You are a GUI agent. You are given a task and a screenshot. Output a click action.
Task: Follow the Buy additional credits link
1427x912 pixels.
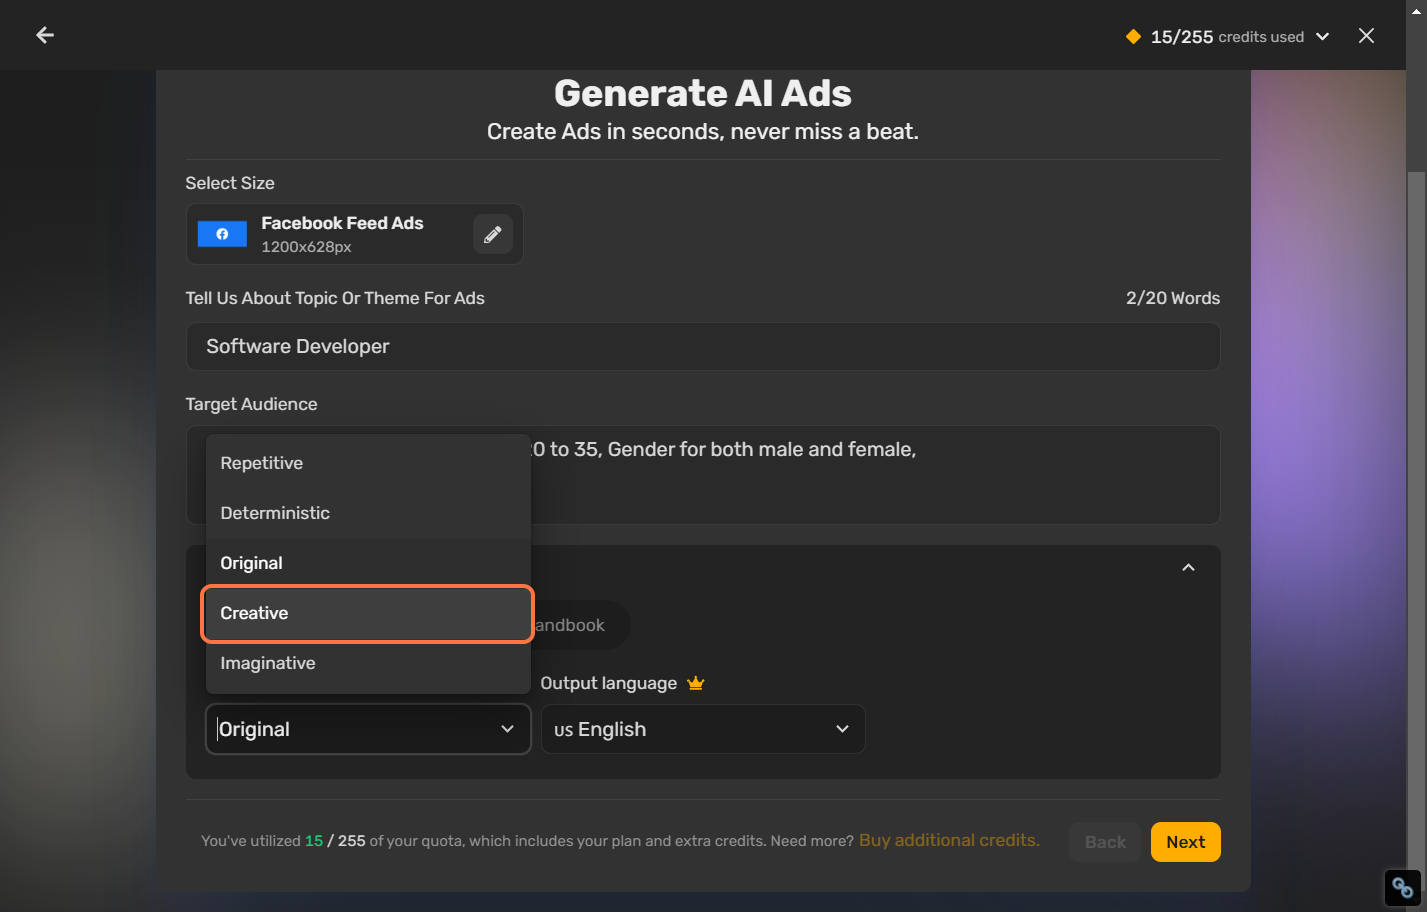pos(949,840)
